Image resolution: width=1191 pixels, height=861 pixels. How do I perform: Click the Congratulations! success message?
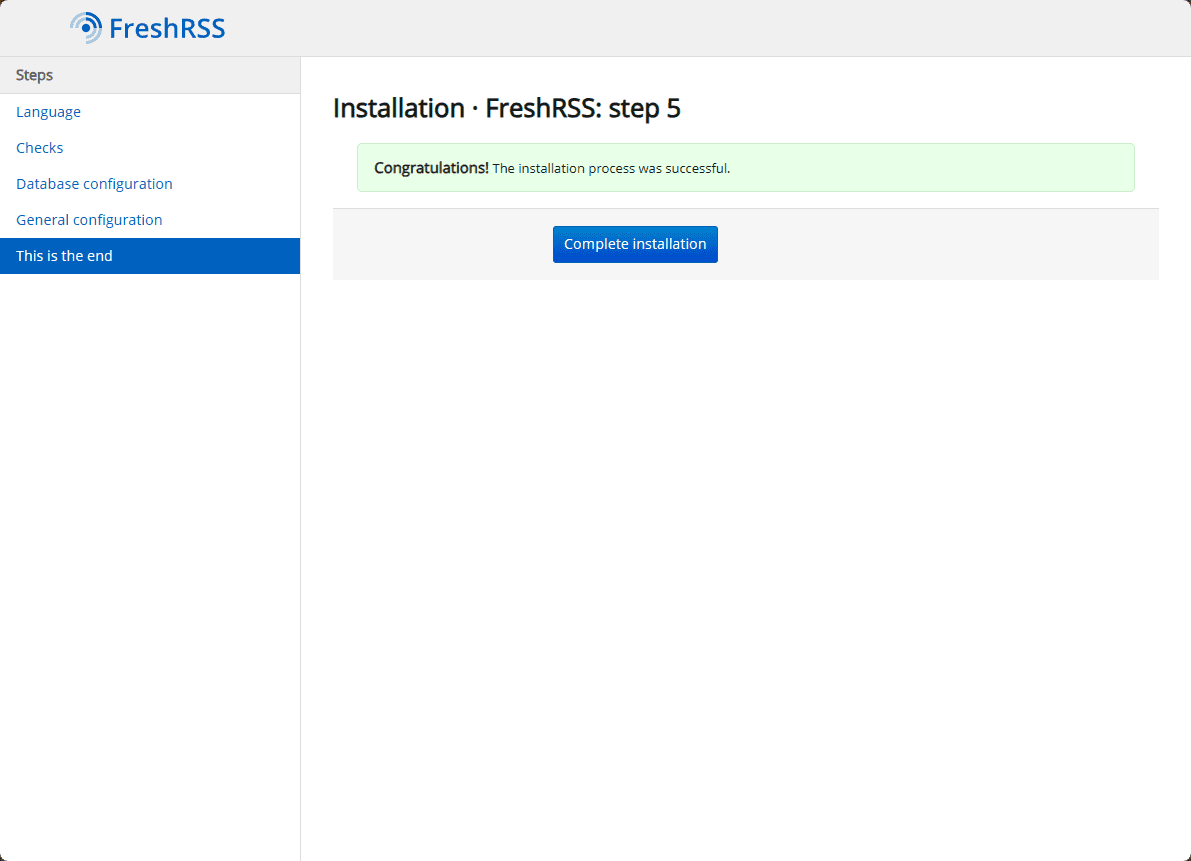point(746,168)
